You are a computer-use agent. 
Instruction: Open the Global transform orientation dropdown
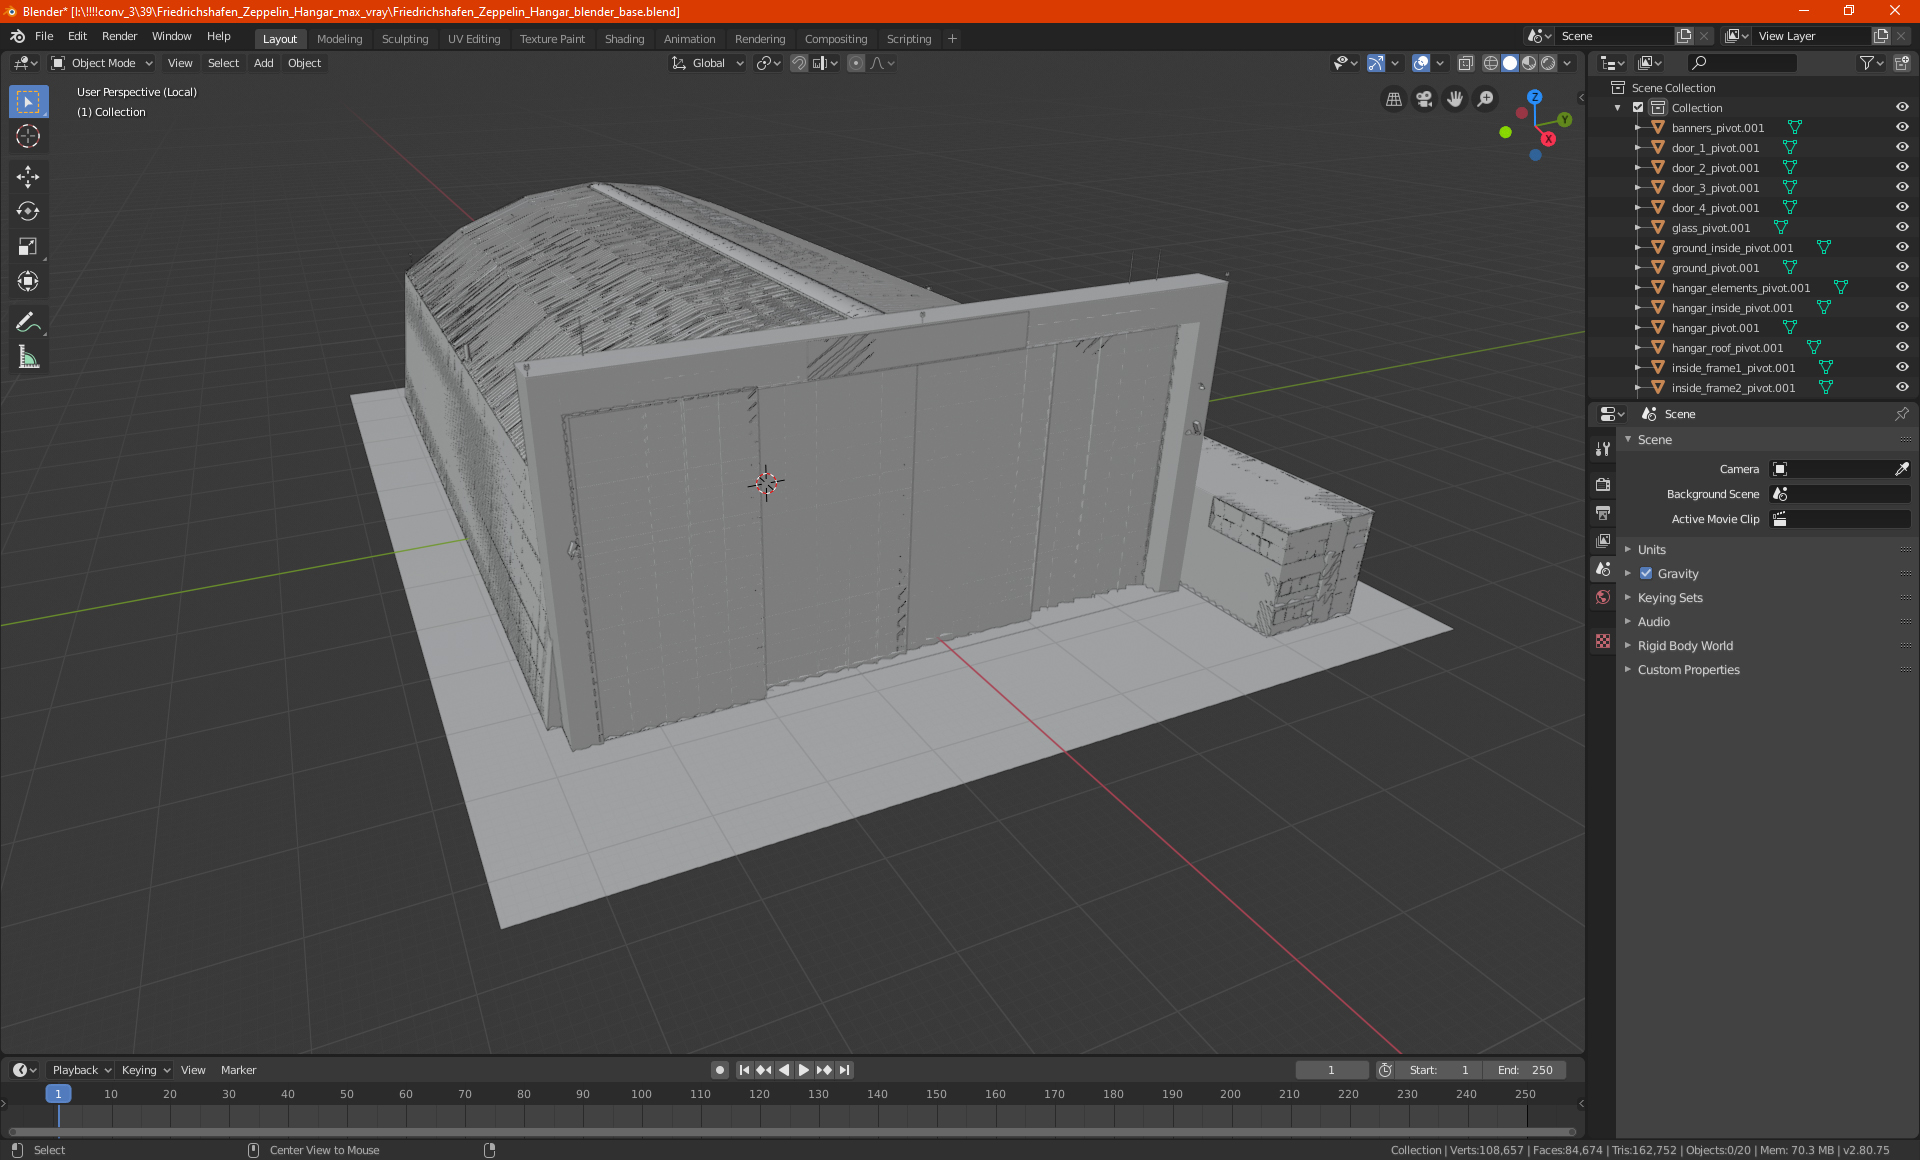(x=708, y=63)
